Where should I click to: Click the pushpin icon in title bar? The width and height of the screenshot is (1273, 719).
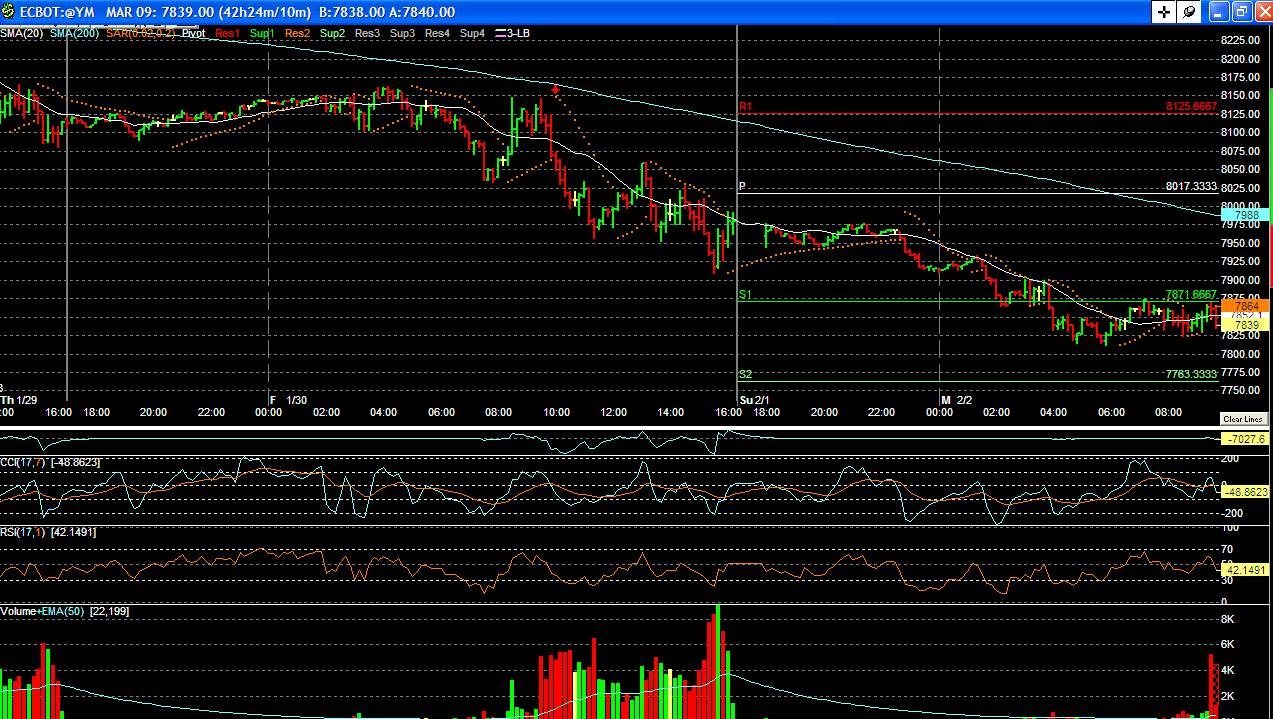(x=1188, y=12)
